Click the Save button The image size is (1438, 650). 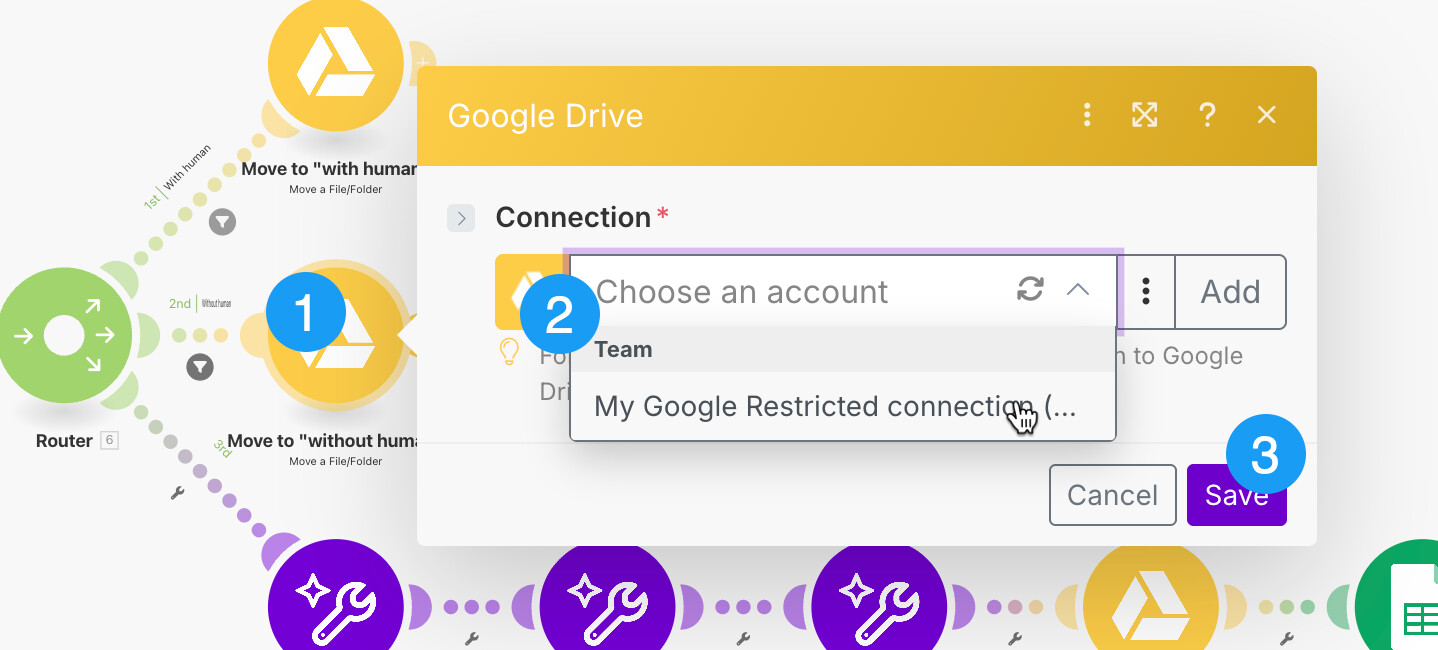1236,496
